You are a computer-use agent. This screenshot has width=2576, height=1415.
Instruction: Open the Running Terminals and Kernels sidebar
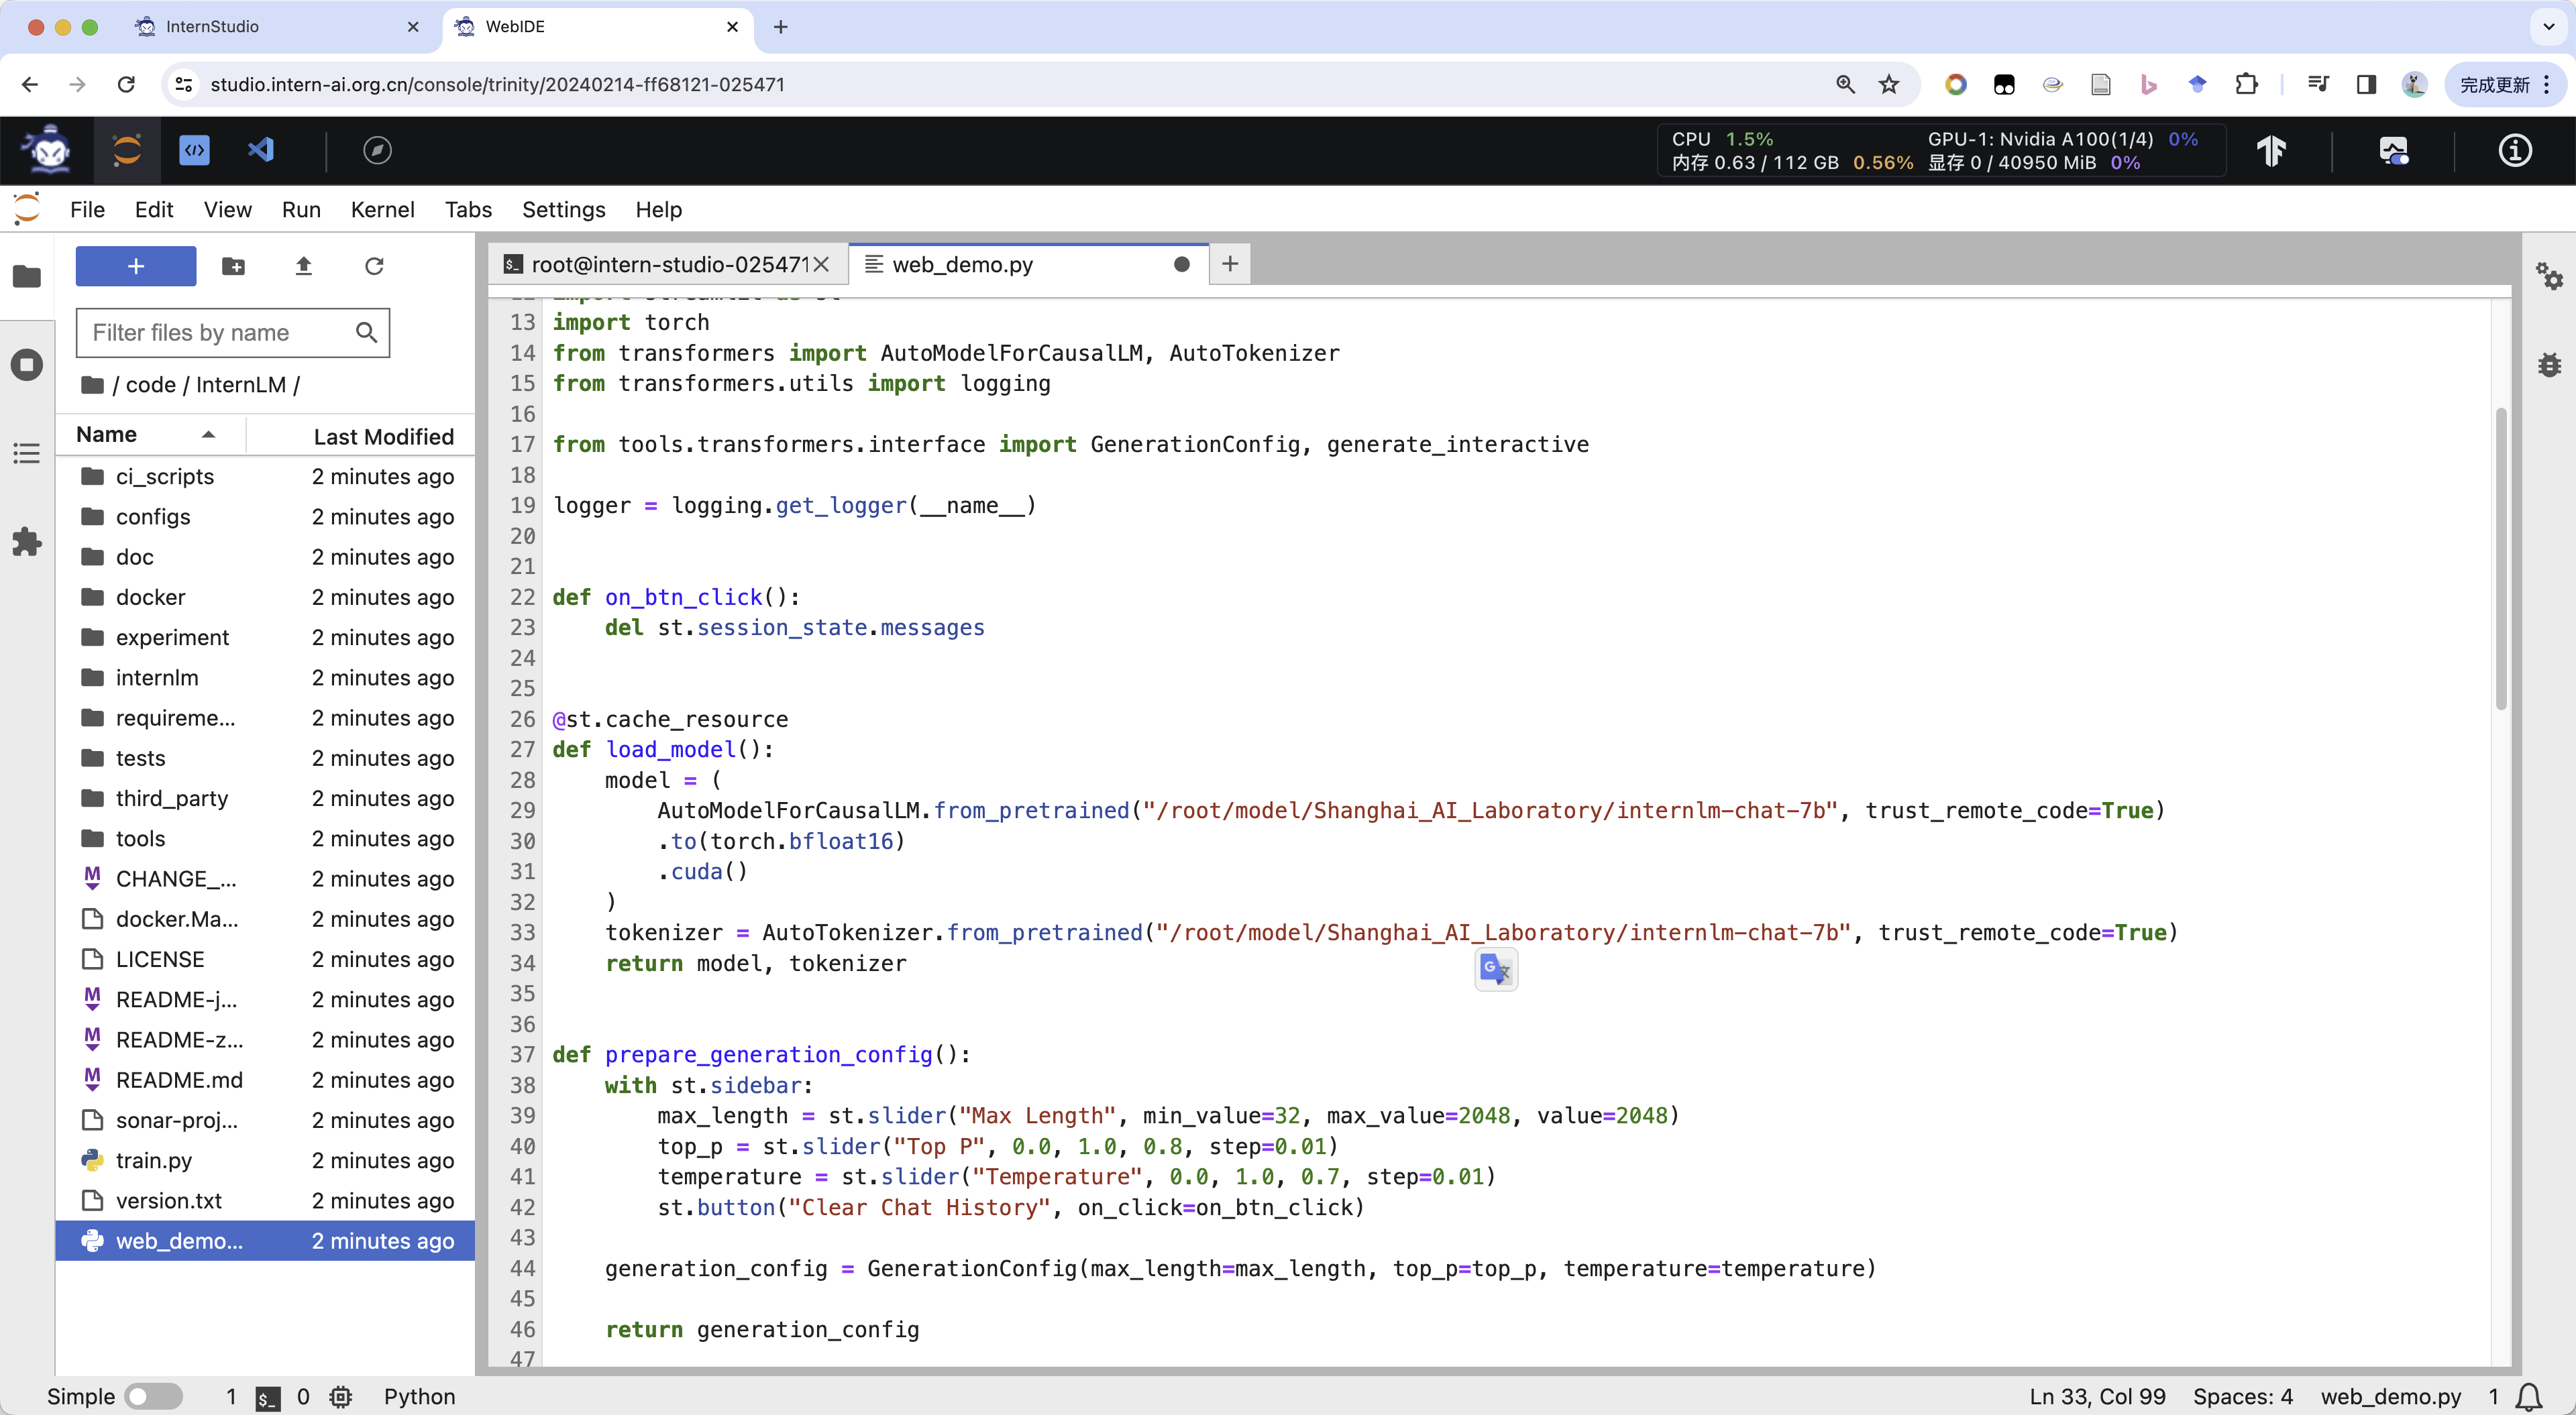[x=27, y=364]
